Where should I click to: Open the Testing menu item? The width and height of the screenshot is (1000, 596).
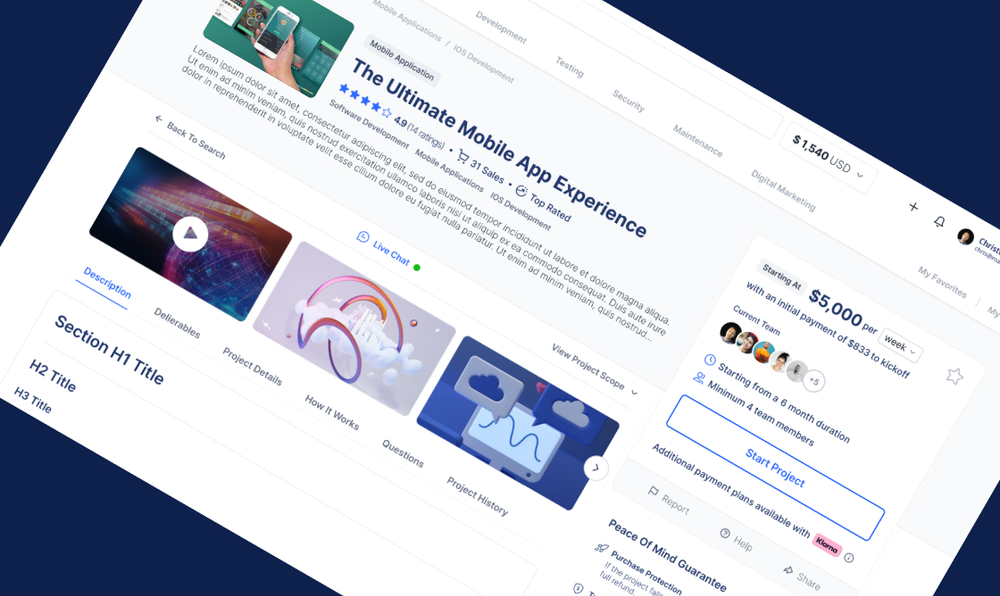click(569, 67)
